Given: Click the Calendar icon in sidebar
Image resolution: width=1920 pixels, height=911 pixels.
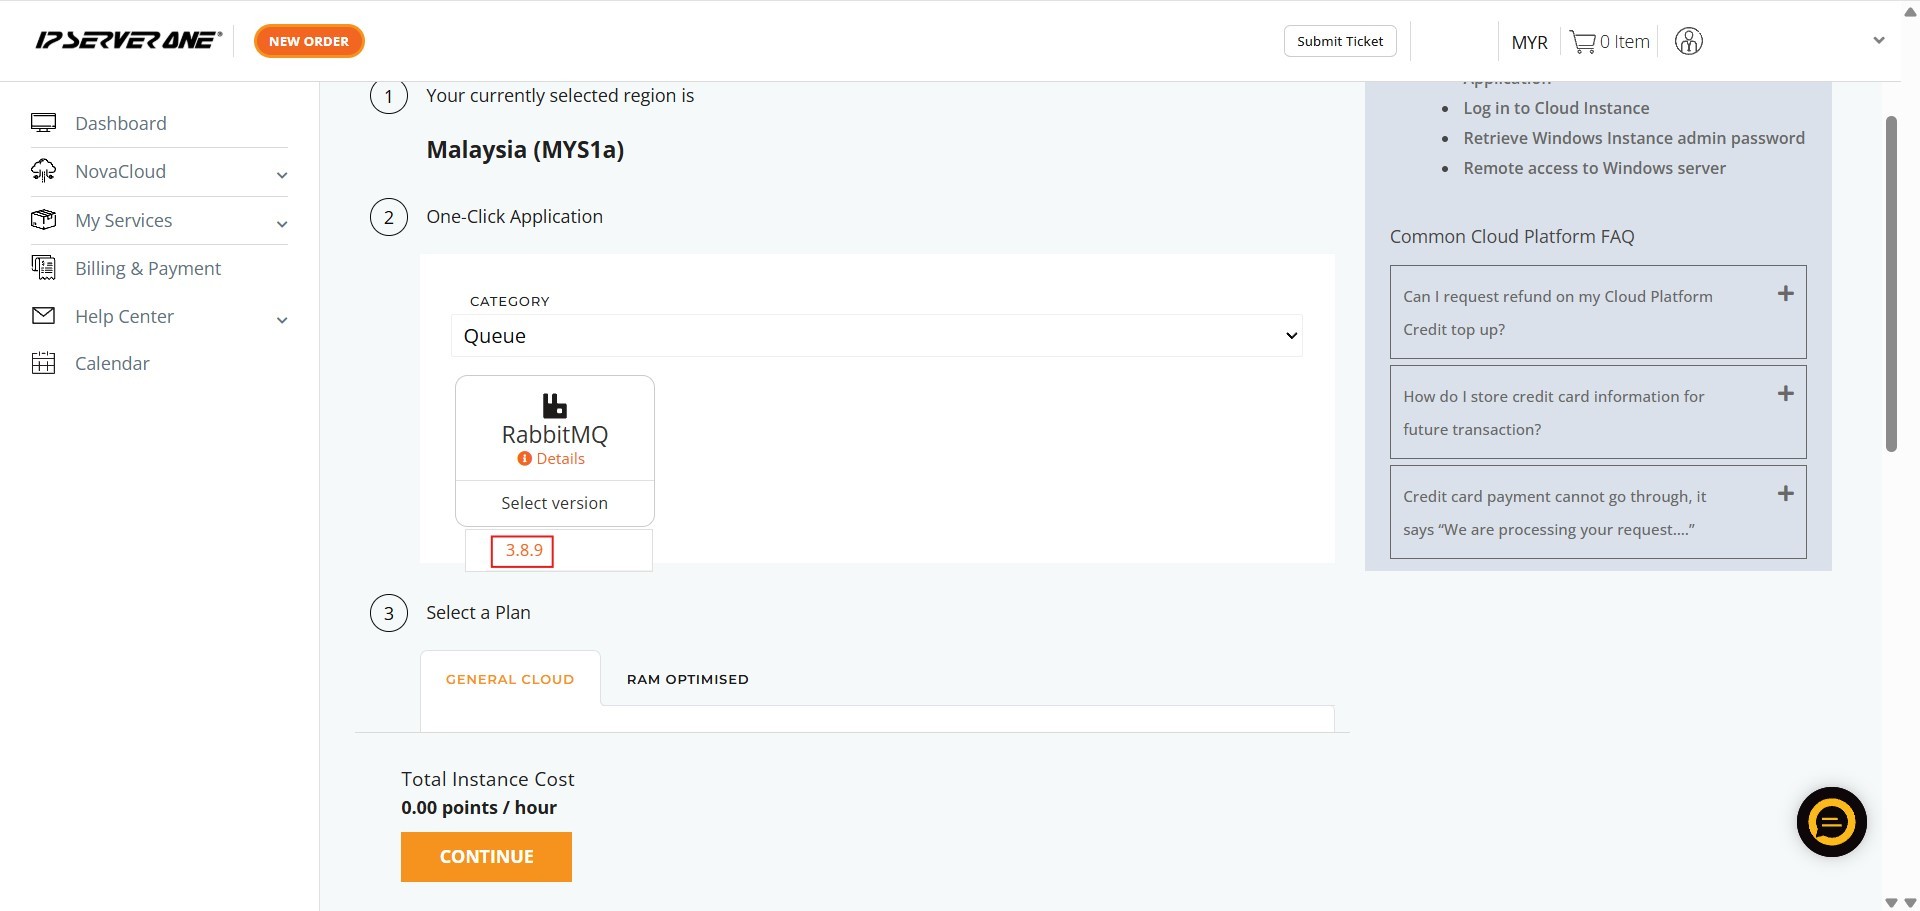Looking at the screenshot, I should coord(43,363).
